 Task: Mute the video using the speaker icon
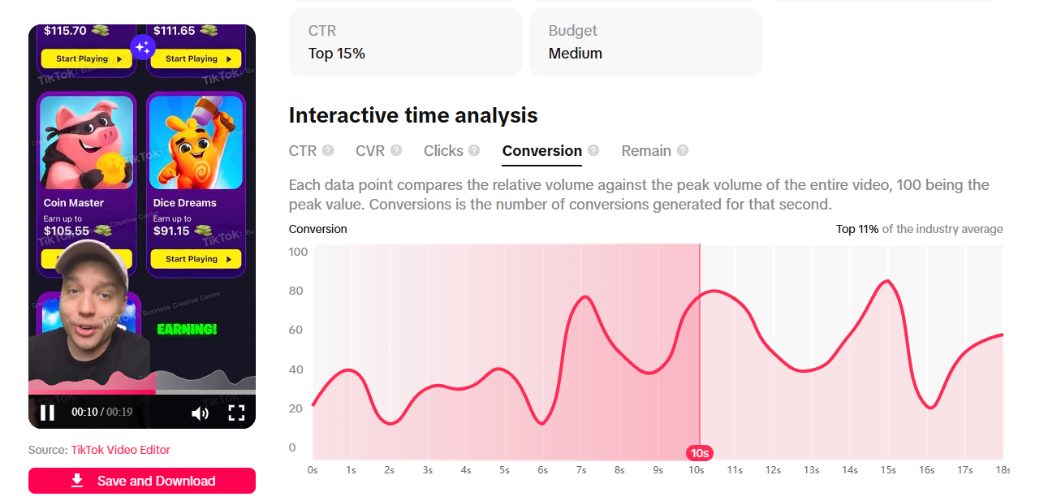tap(200, 413)
